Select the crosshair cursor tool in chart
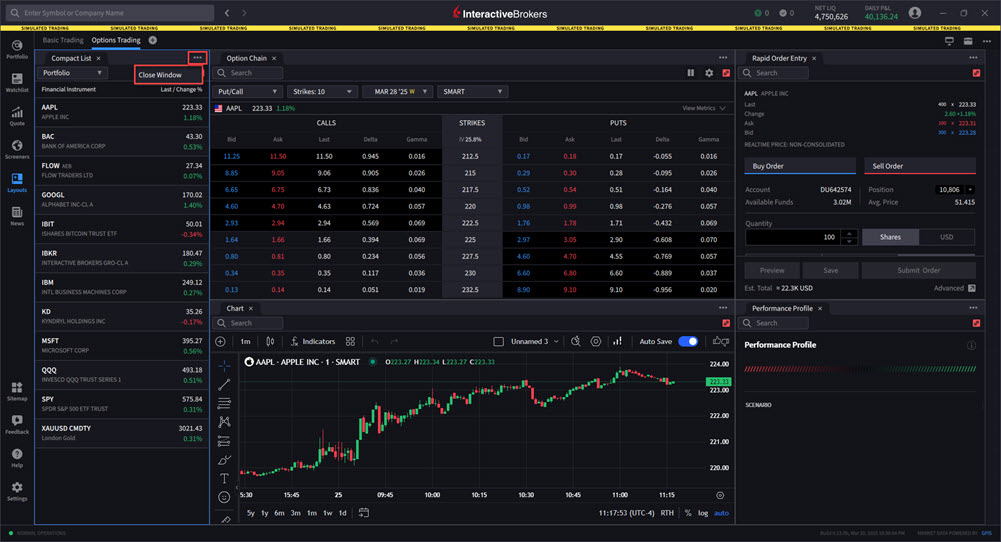1001x542 pixels. 224,366
